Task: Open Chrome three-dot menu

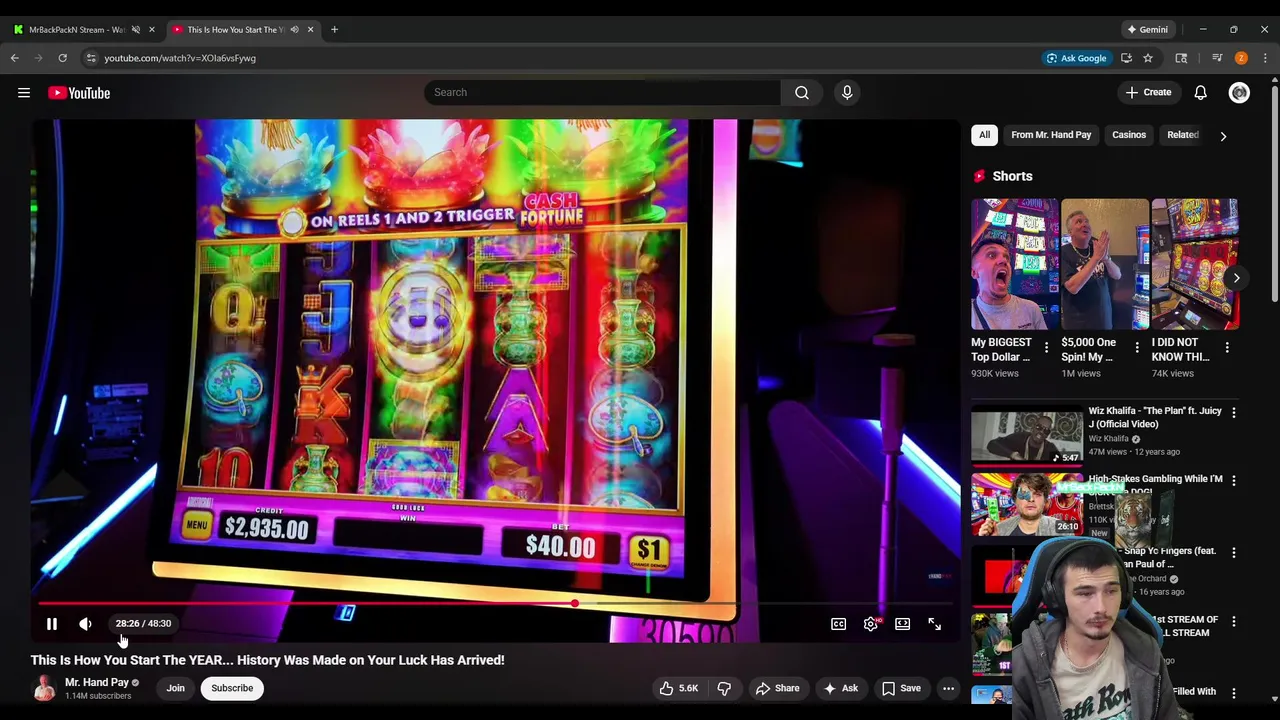Action: point(1265,58)
